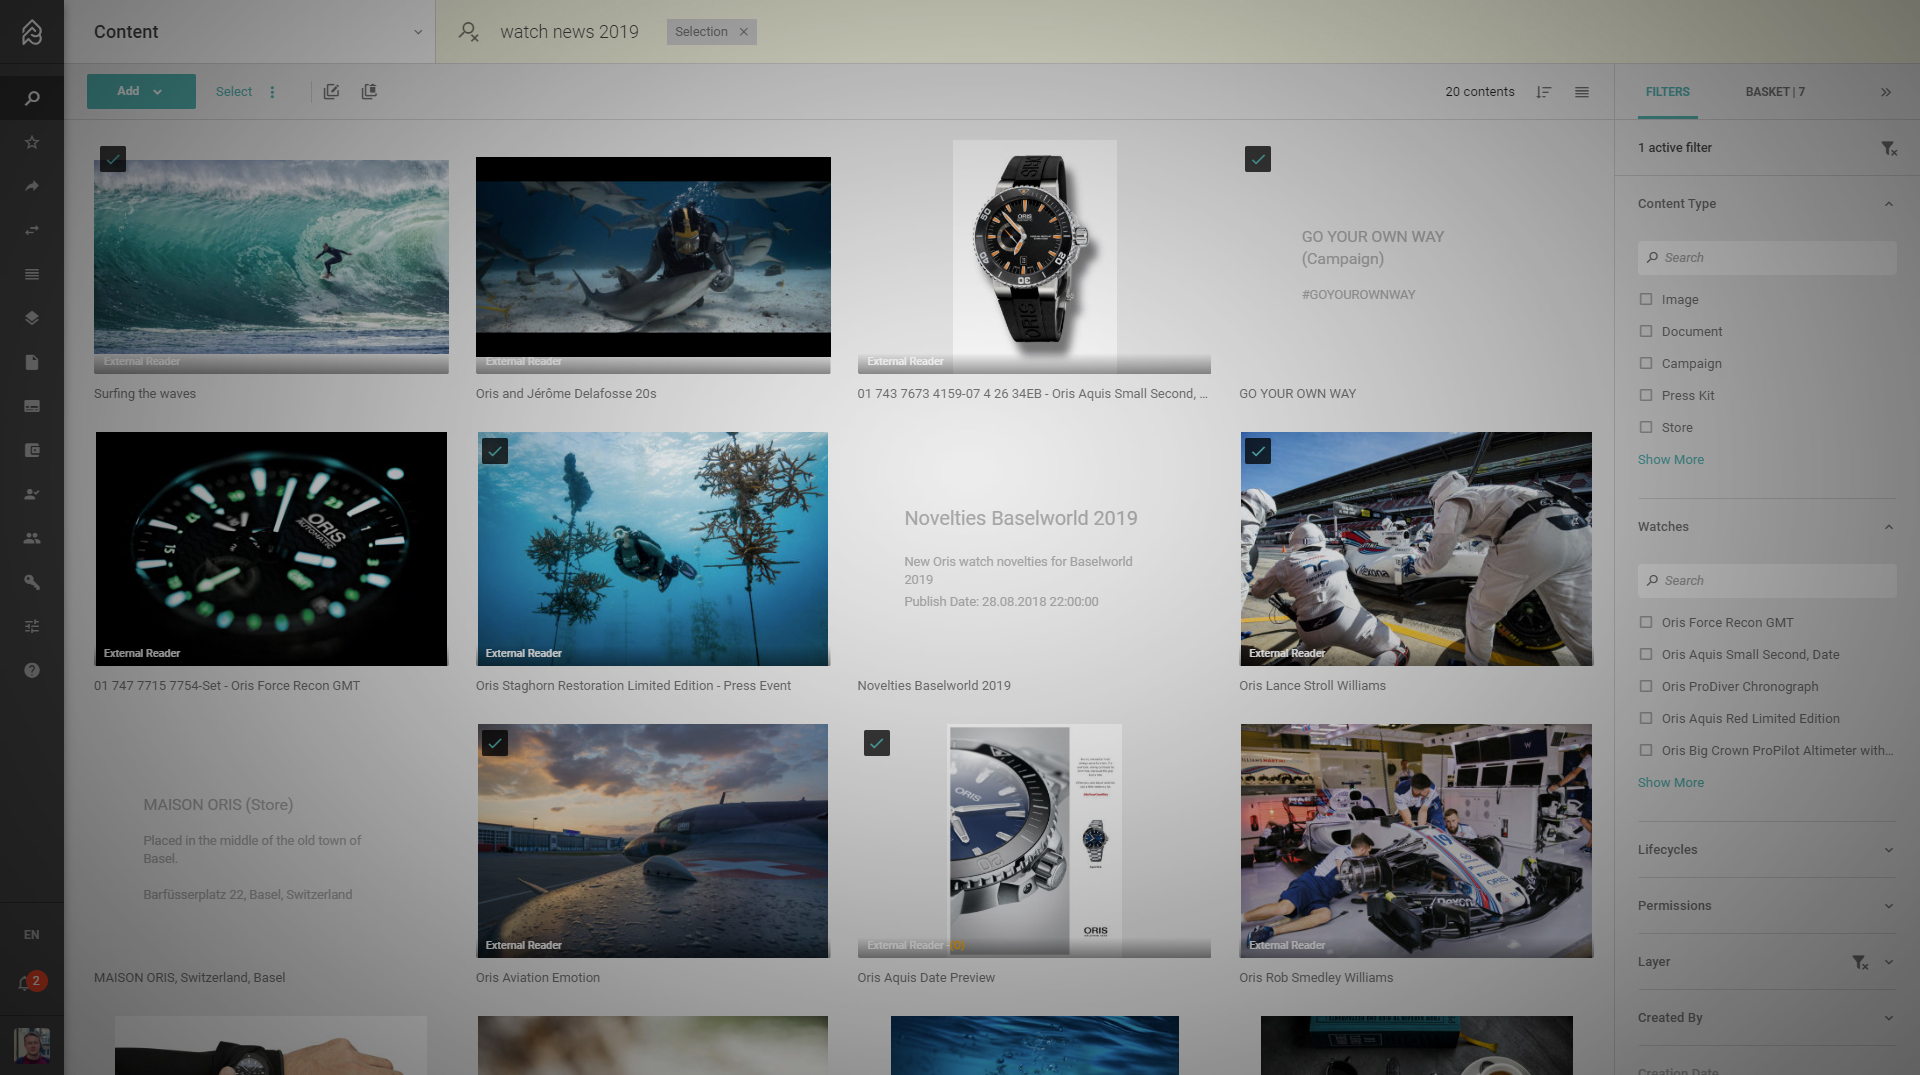
Task: Open the Select more options menu
Action: click(272, 91)
